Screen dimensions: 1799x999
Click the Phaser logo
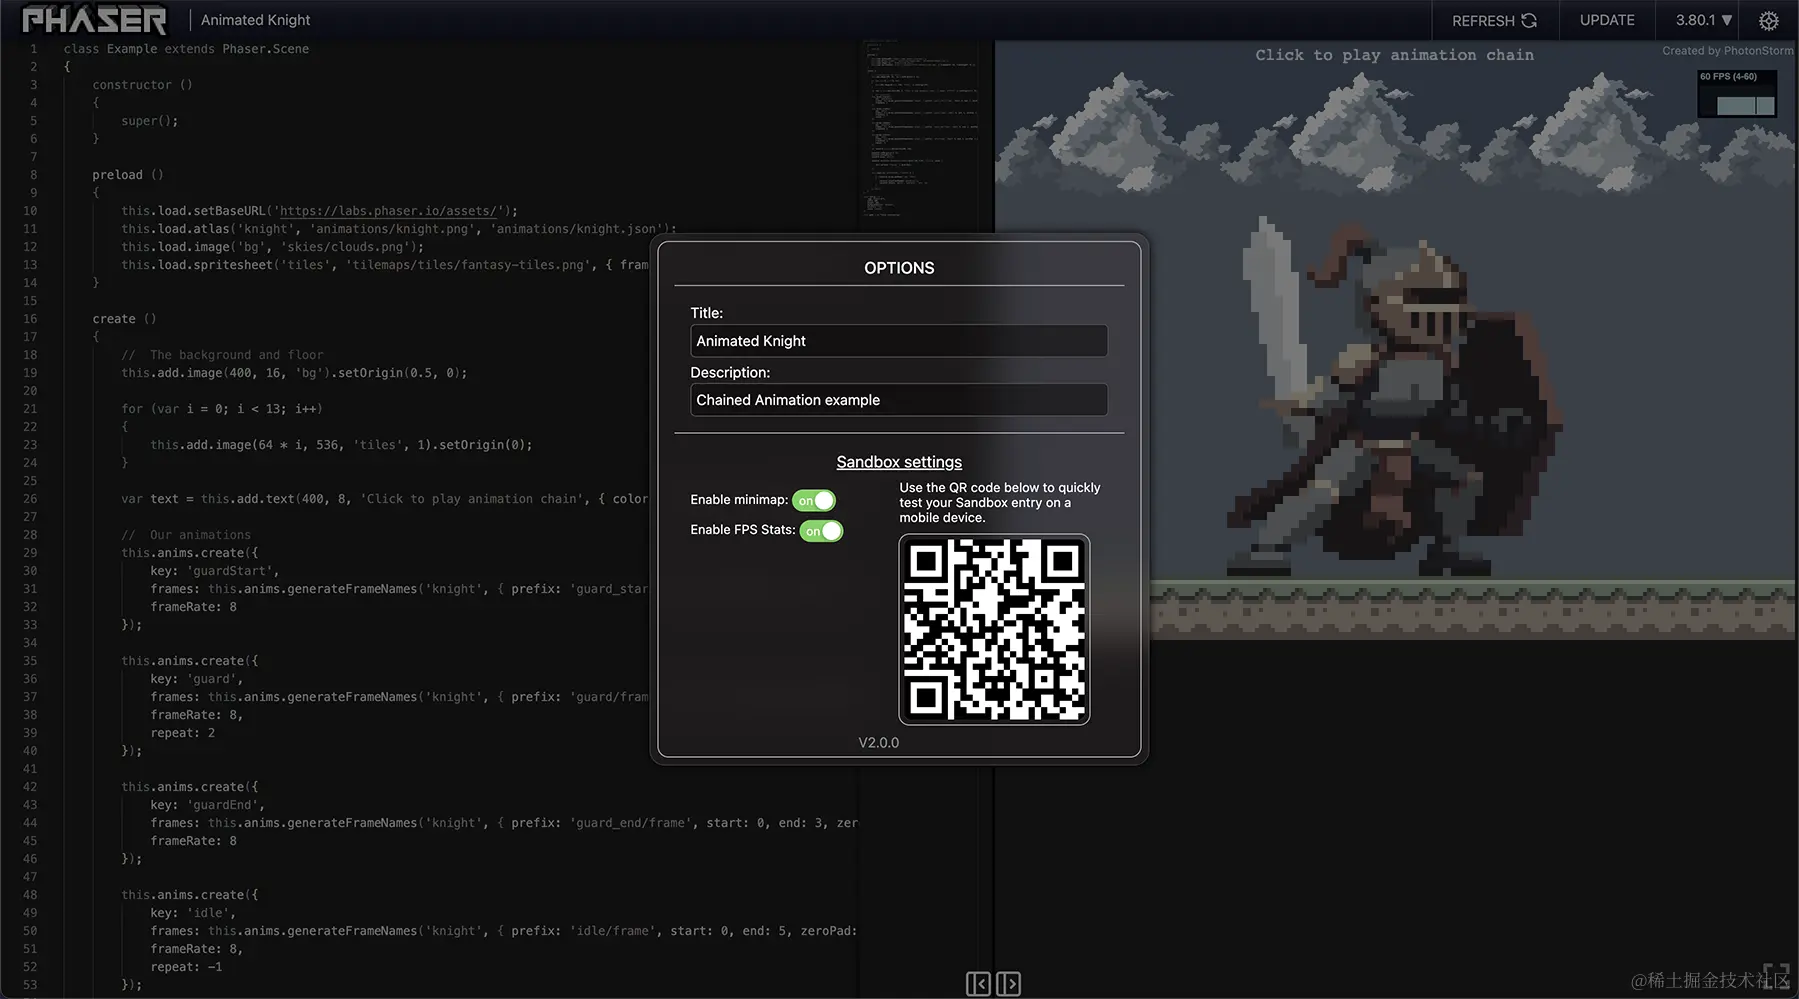point(95,20)
